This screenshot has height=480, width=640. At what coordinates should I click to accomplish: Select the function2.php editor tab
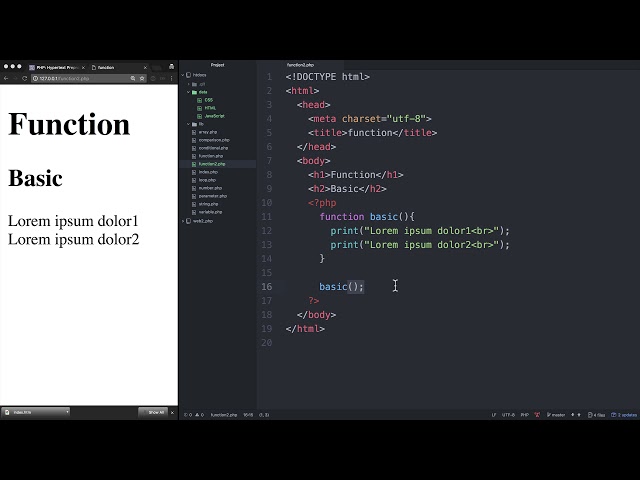(300, 65)
